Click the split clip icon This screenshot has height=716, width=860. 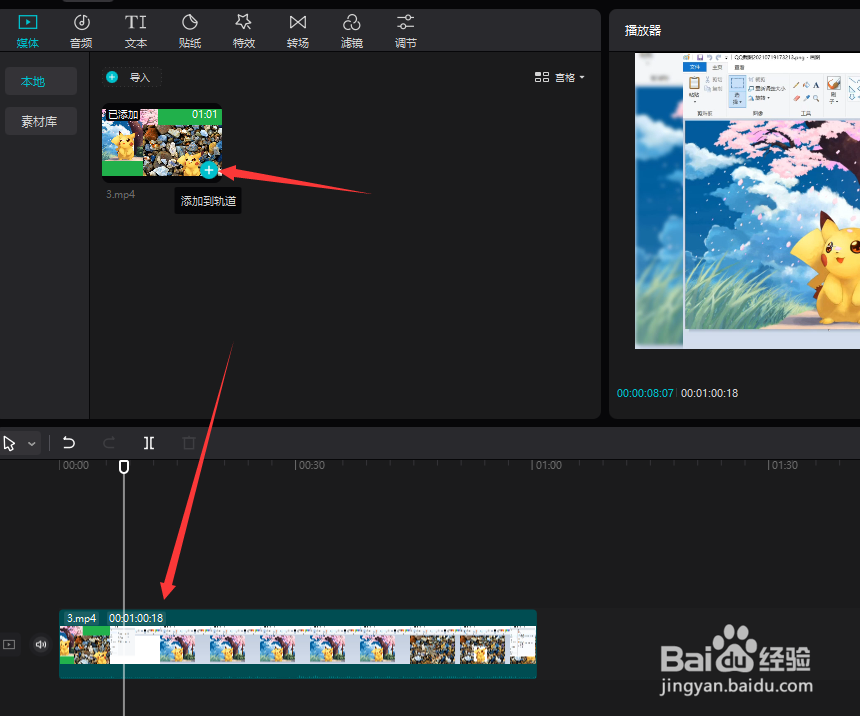point(149,443)
